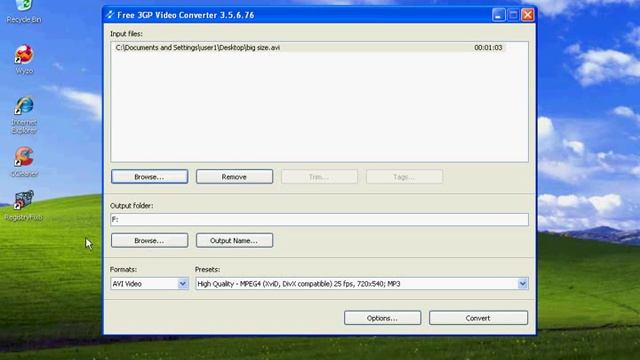Browse for input files
The image size is (640, 360).
point(149,177)
